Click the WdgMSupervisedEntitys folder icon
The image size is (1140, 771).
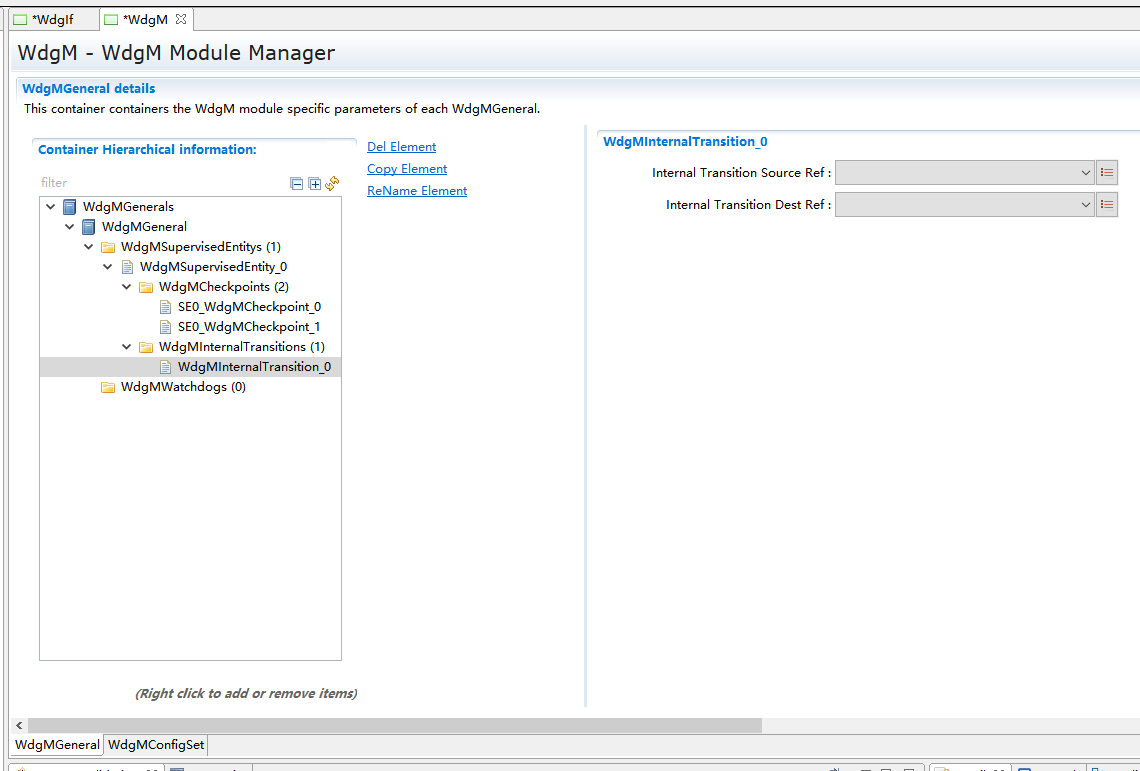pyautogui.click(x=108, y=247)
